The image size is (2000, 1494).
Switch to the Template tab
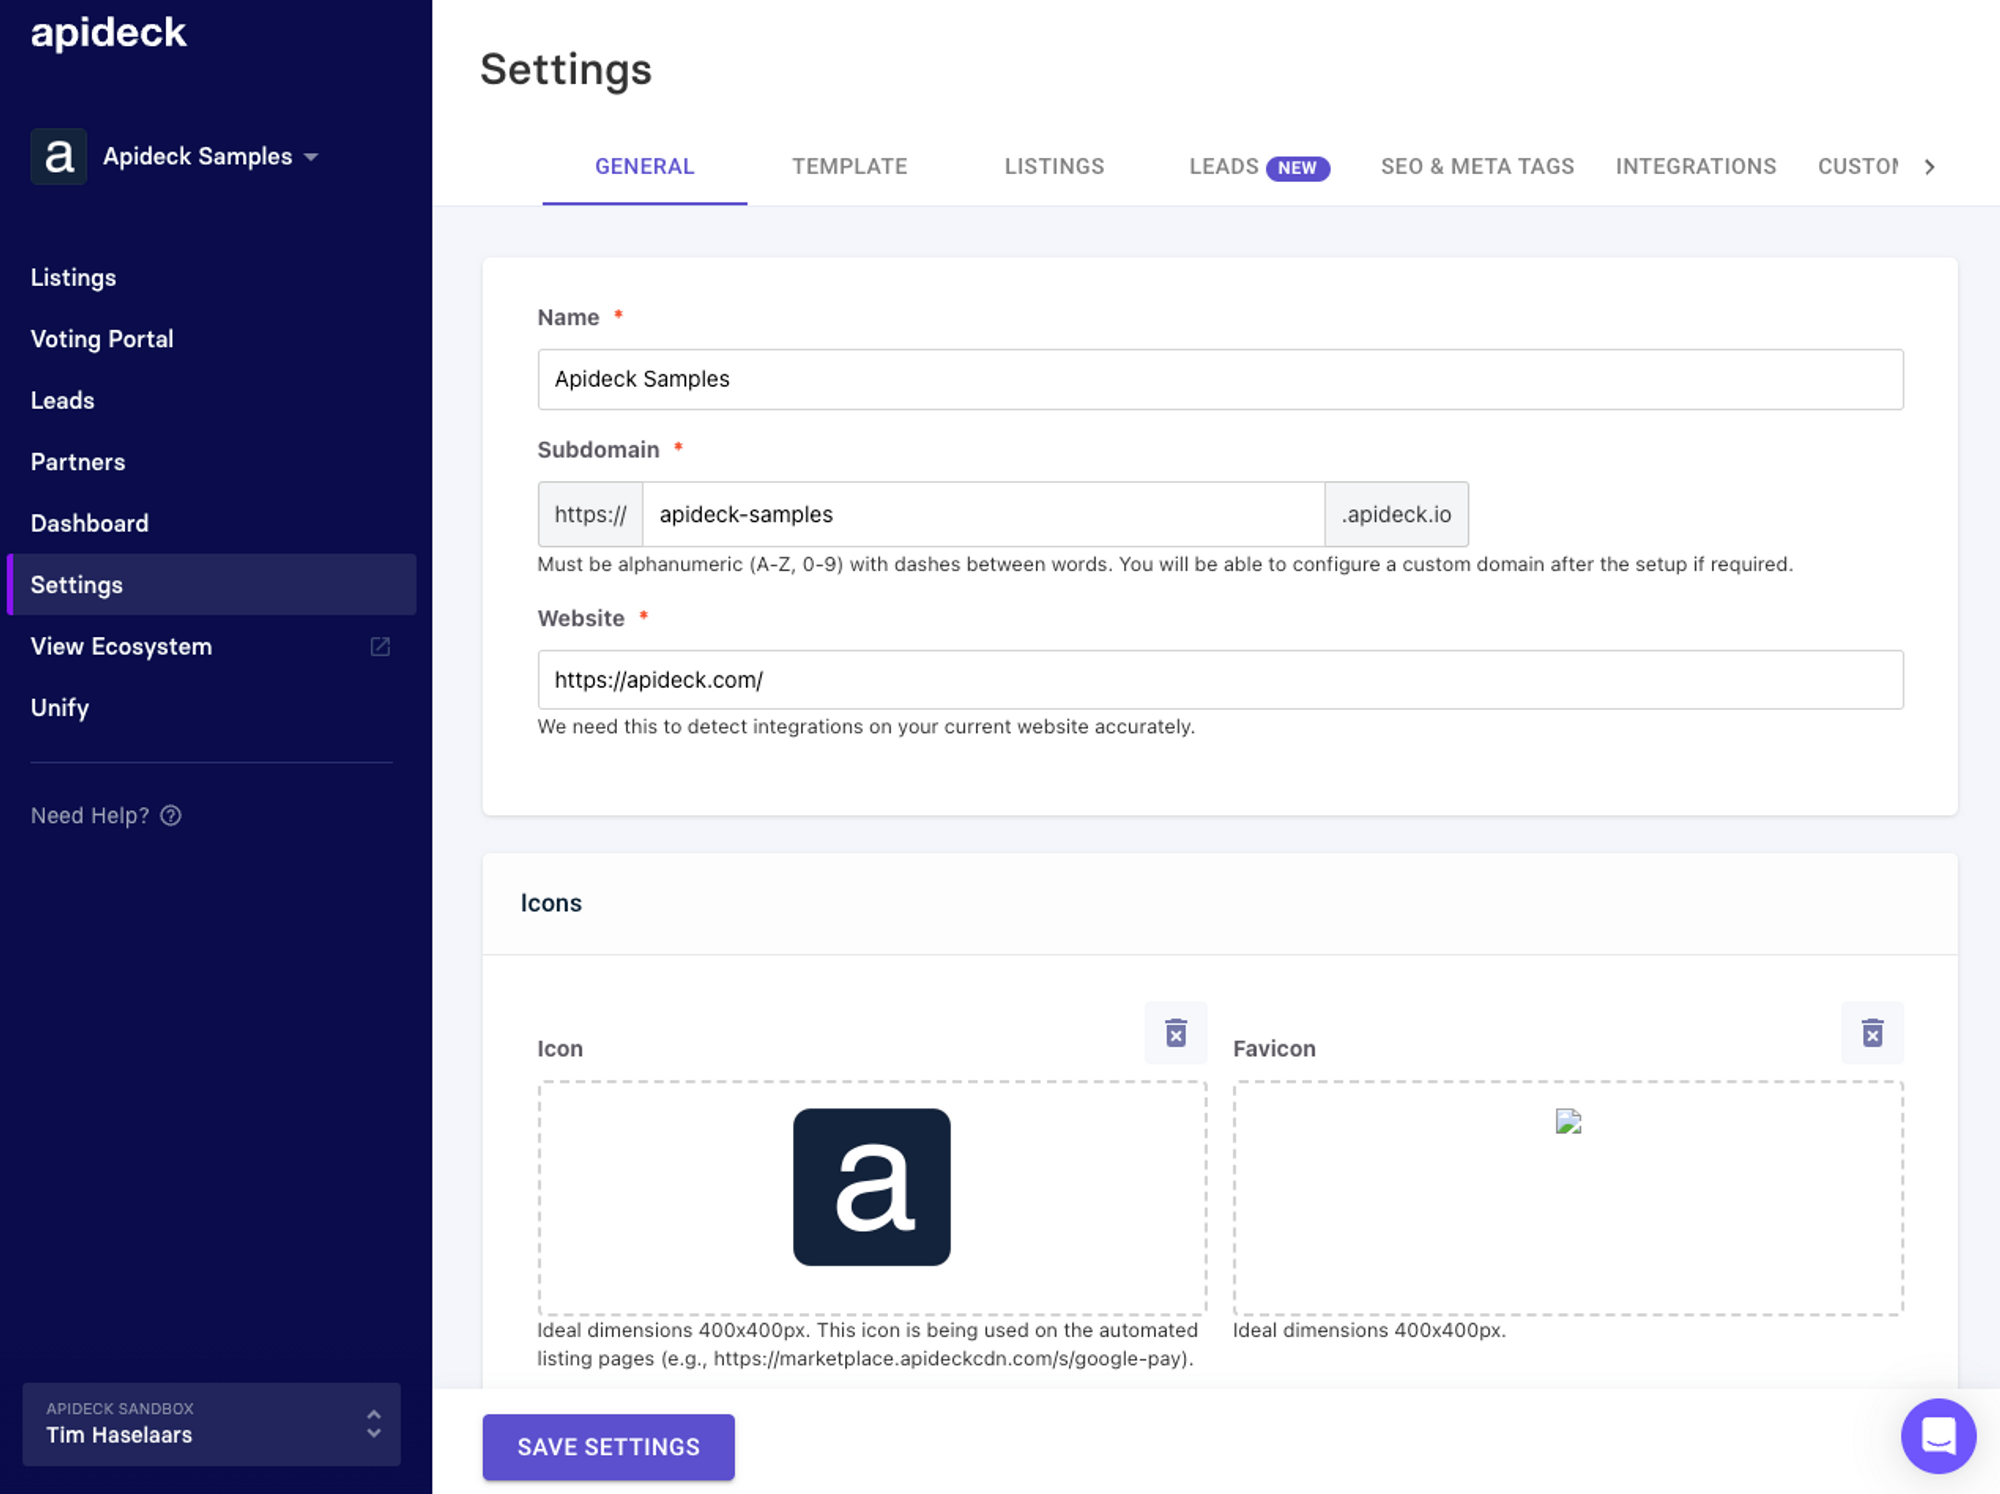coord(849,166)
